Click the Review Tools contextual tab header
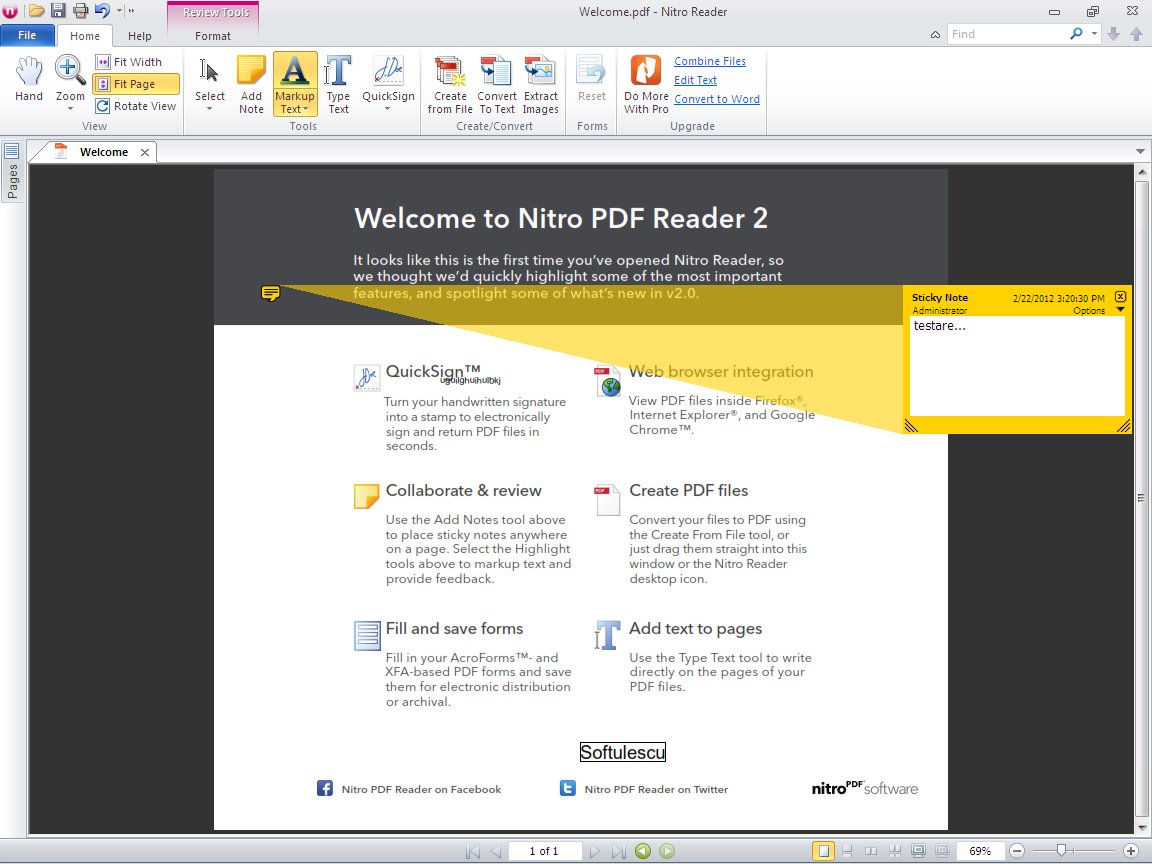Screen dimensions: 1152x864 coord(213,12)
